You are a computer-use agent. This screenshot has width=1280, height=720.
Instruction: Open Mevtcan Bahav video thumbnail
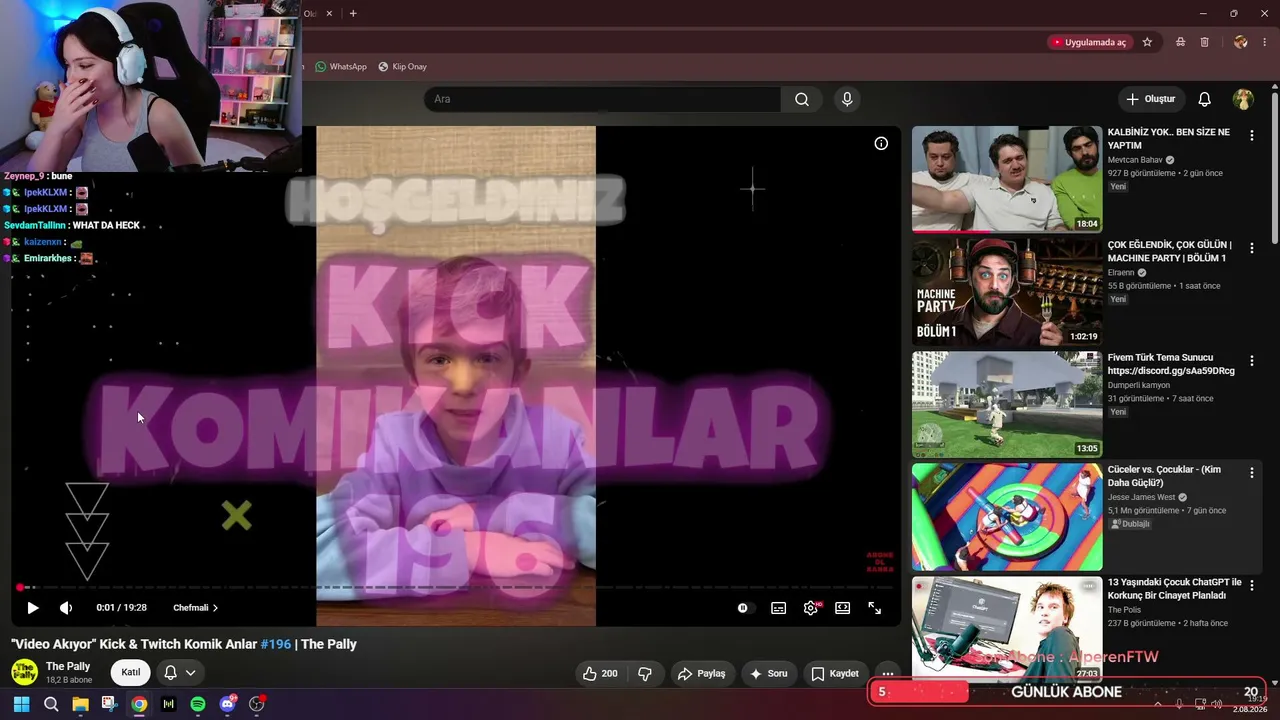(x=1007, y=179)
